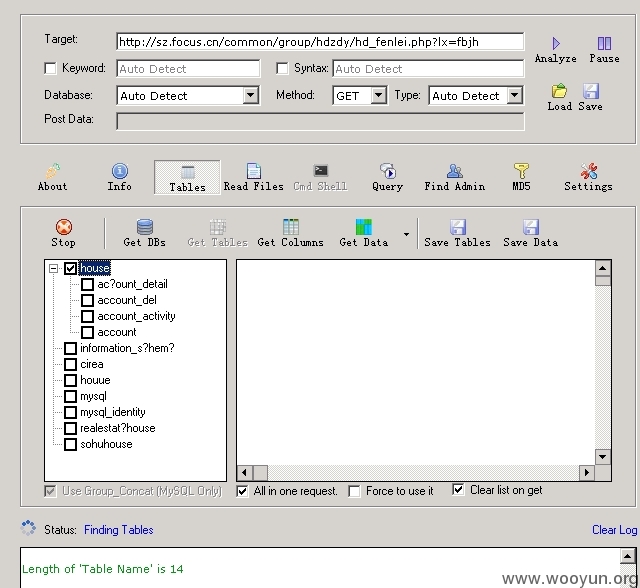
Task: Click Get Columns toolbar button
Action: click(x=291, y=233)
